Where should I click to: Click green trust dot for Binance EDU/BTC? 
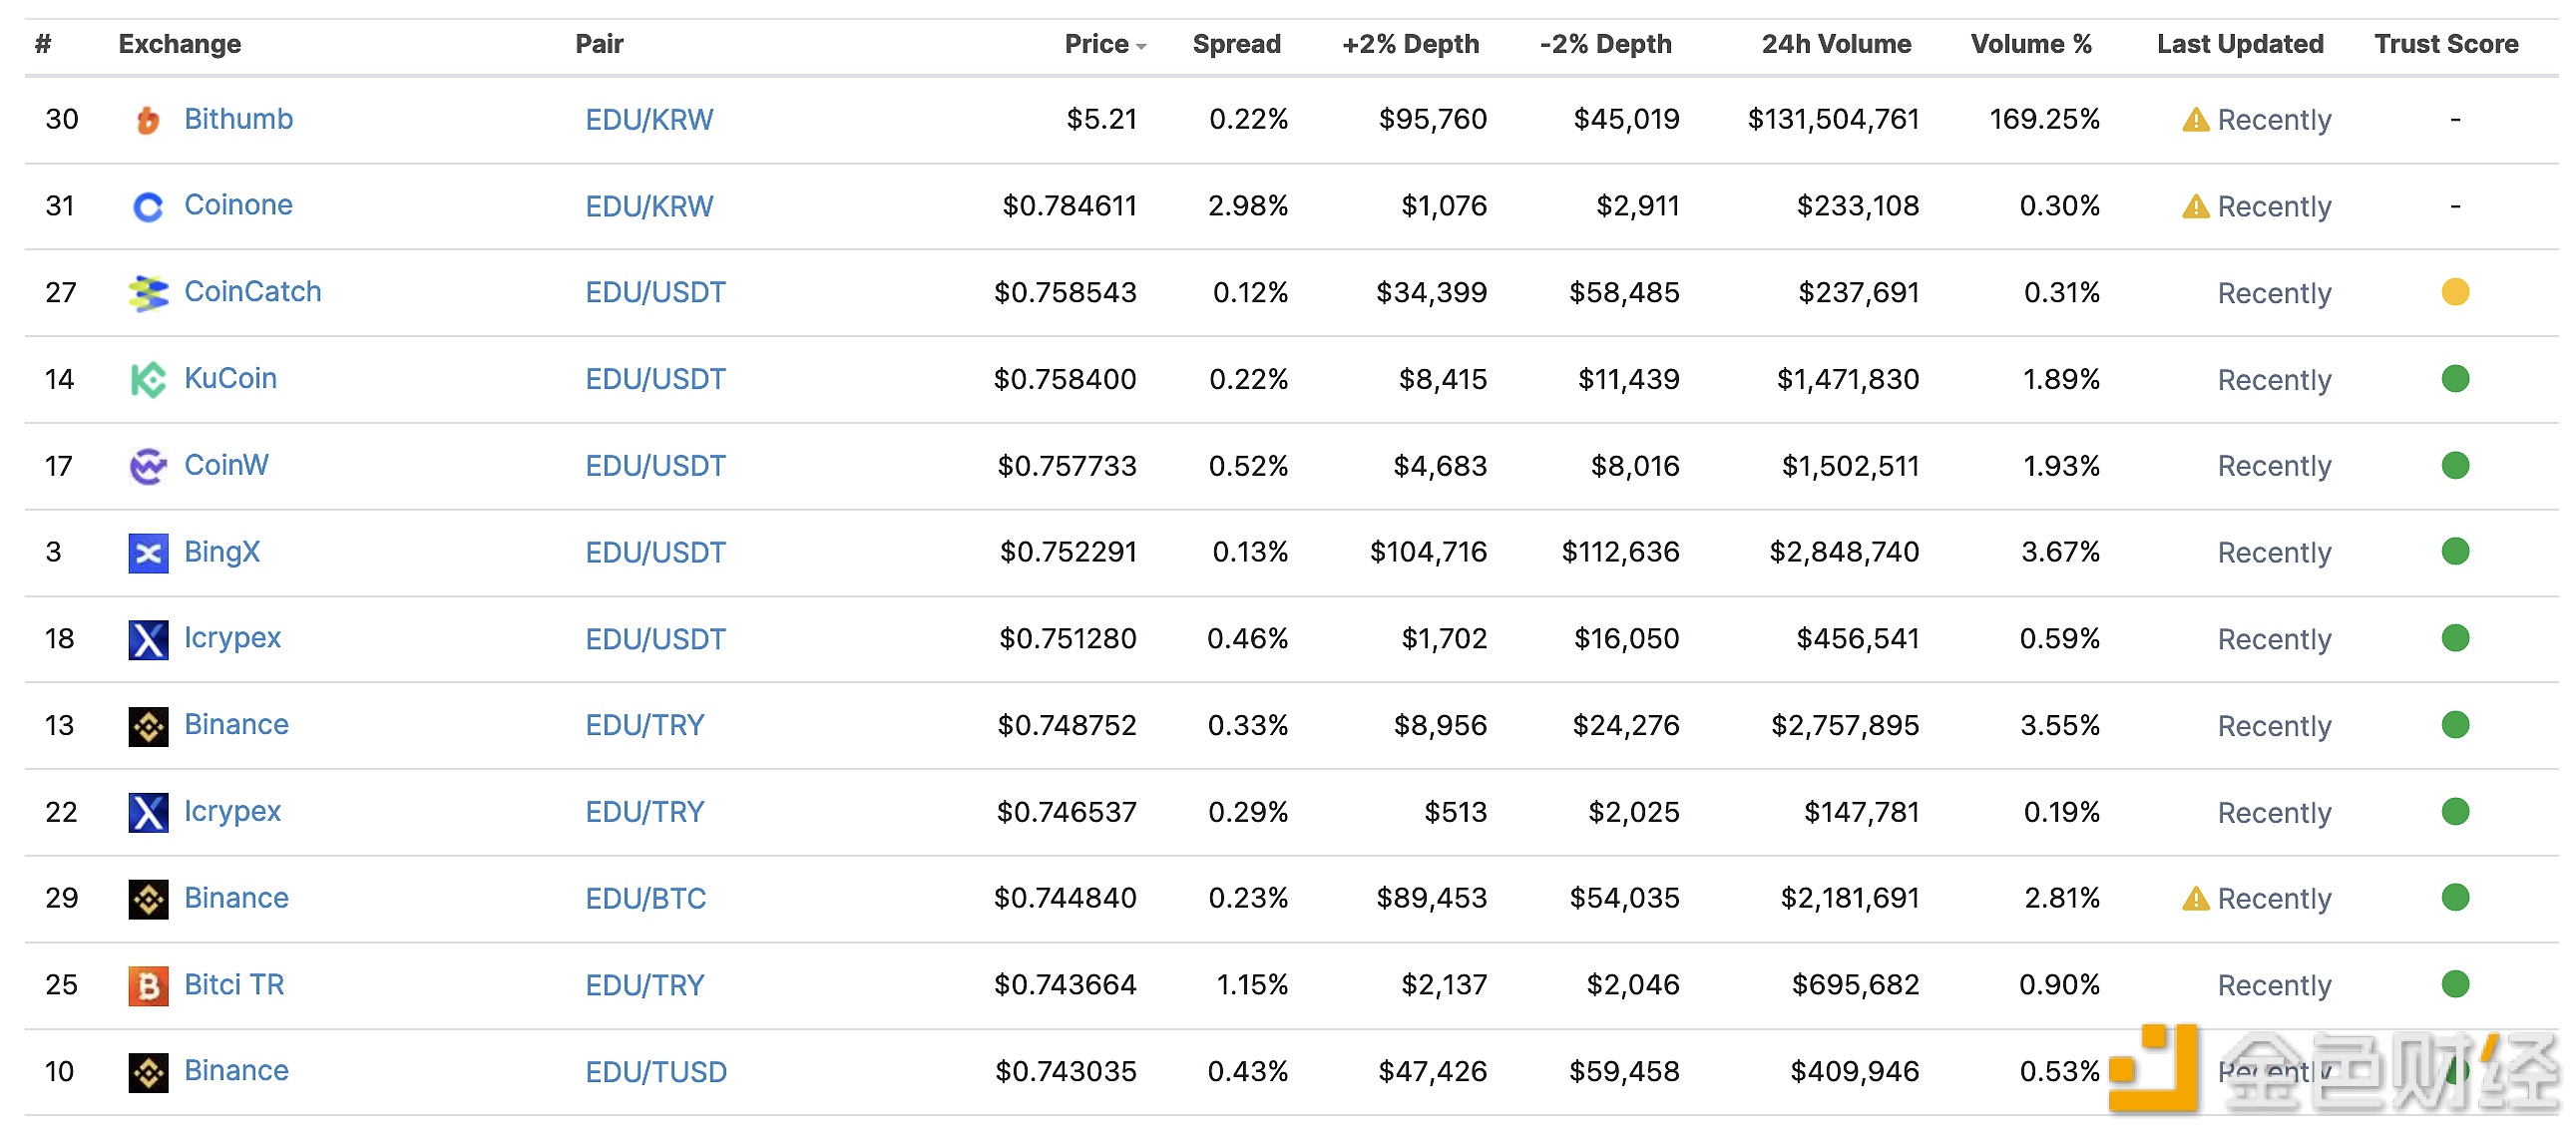2454,897
